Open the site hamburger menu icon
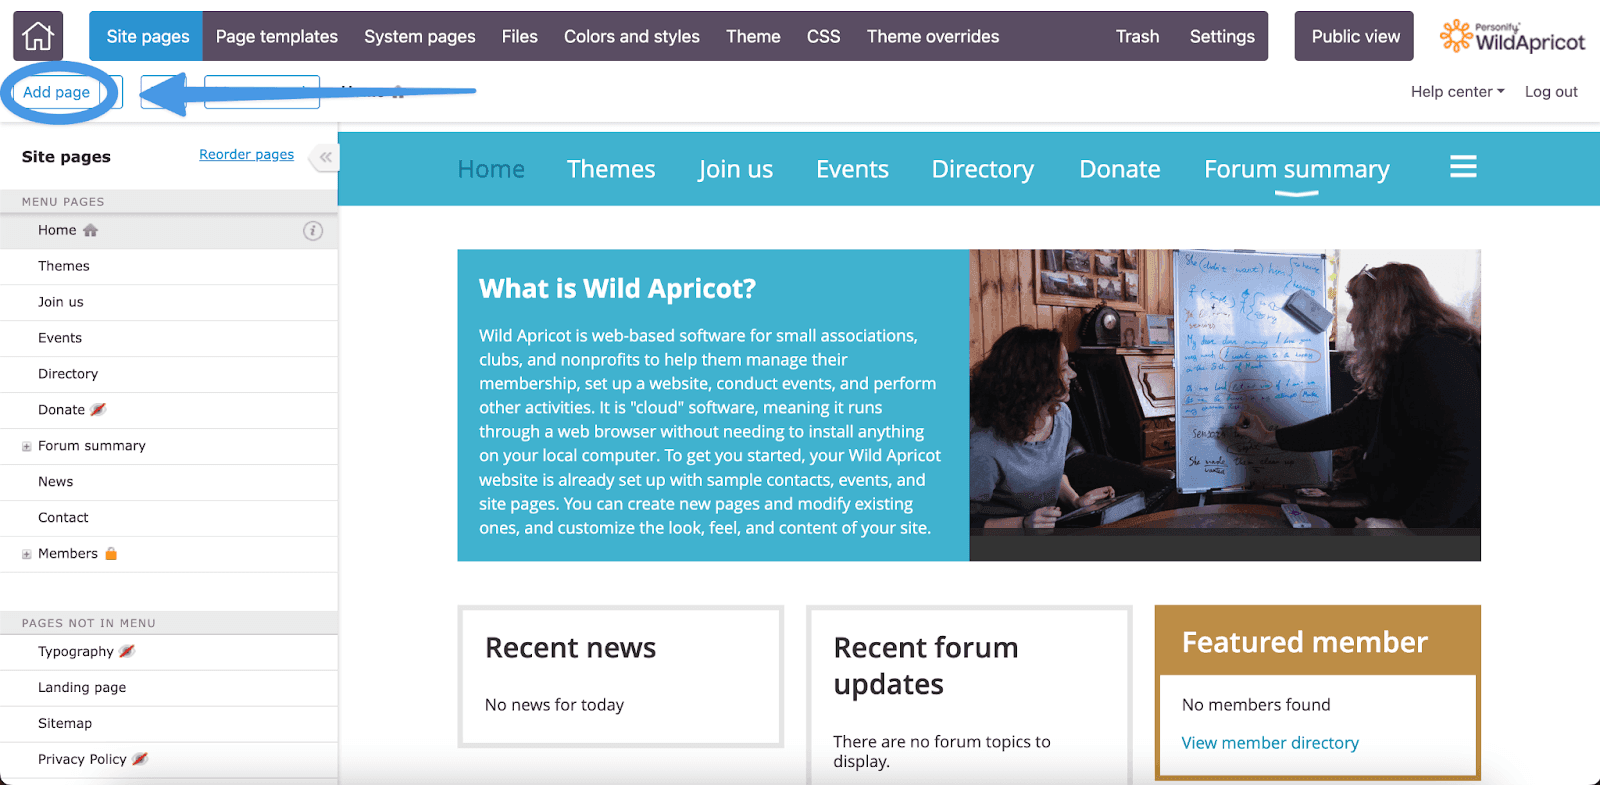The height and width of the screenshot is (785, 1600). tap(1463, 167)
